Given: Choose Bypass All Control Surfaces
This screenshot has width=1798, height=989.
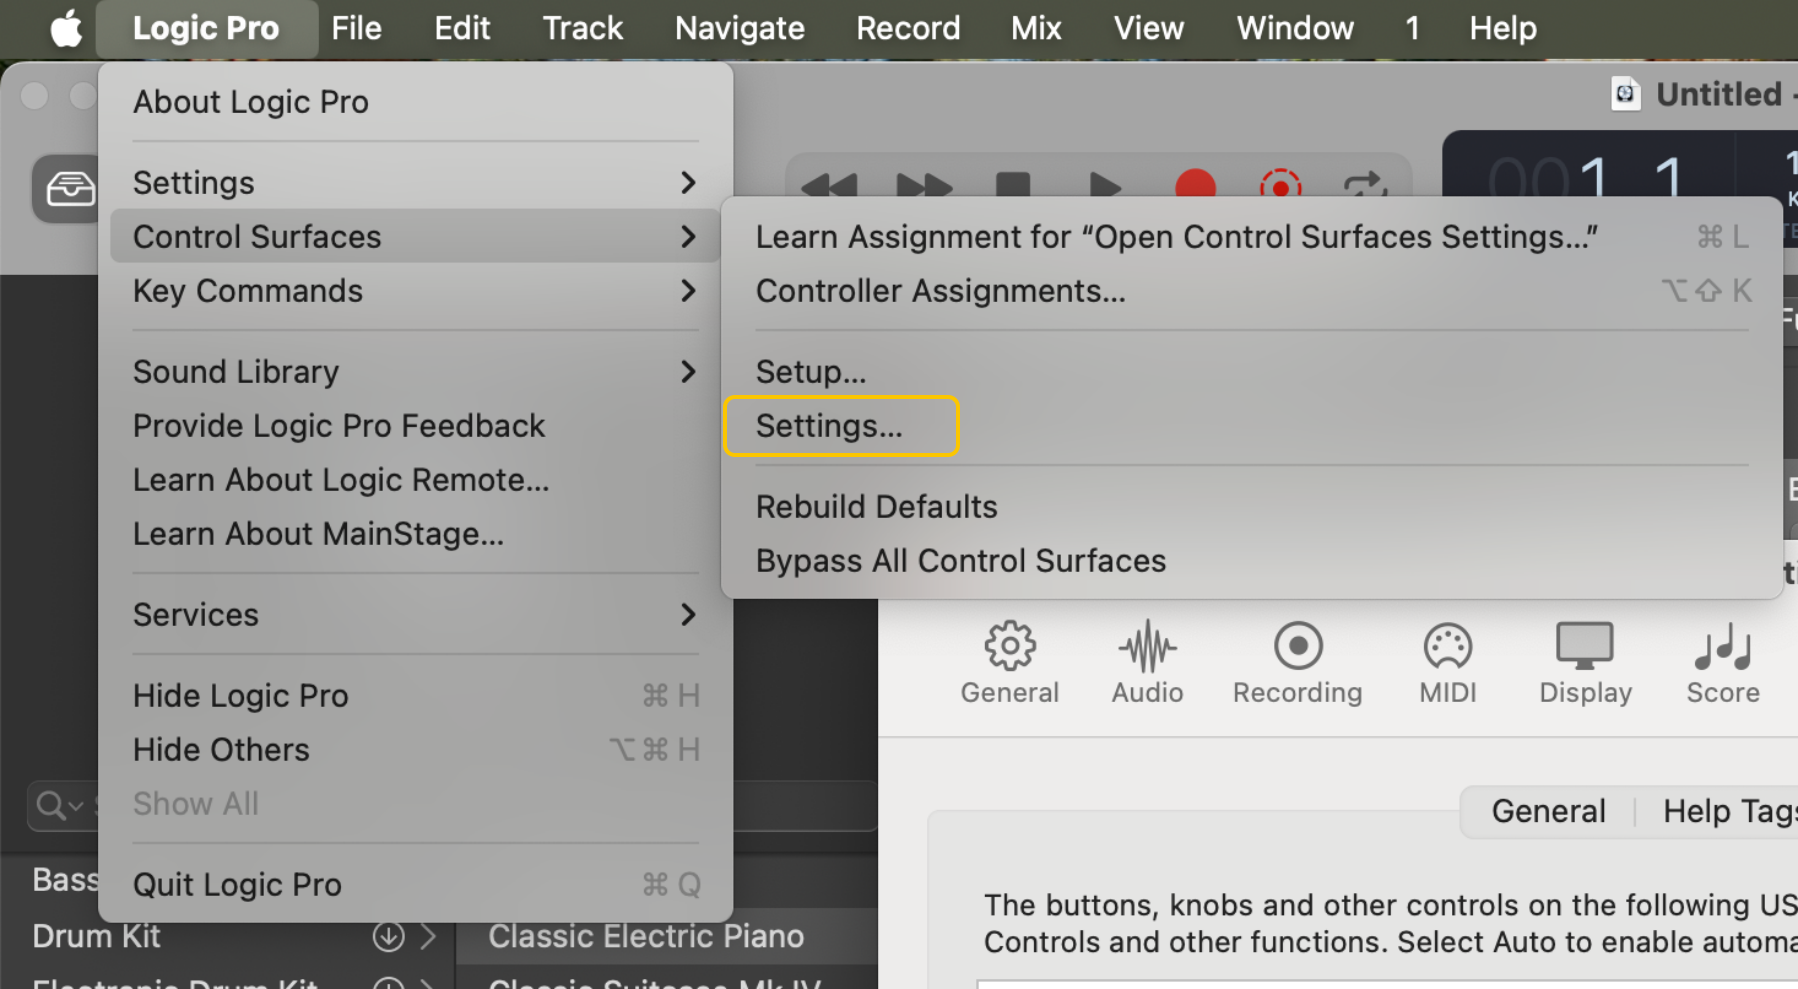Looking at the screenshot, I should 1252,560.
